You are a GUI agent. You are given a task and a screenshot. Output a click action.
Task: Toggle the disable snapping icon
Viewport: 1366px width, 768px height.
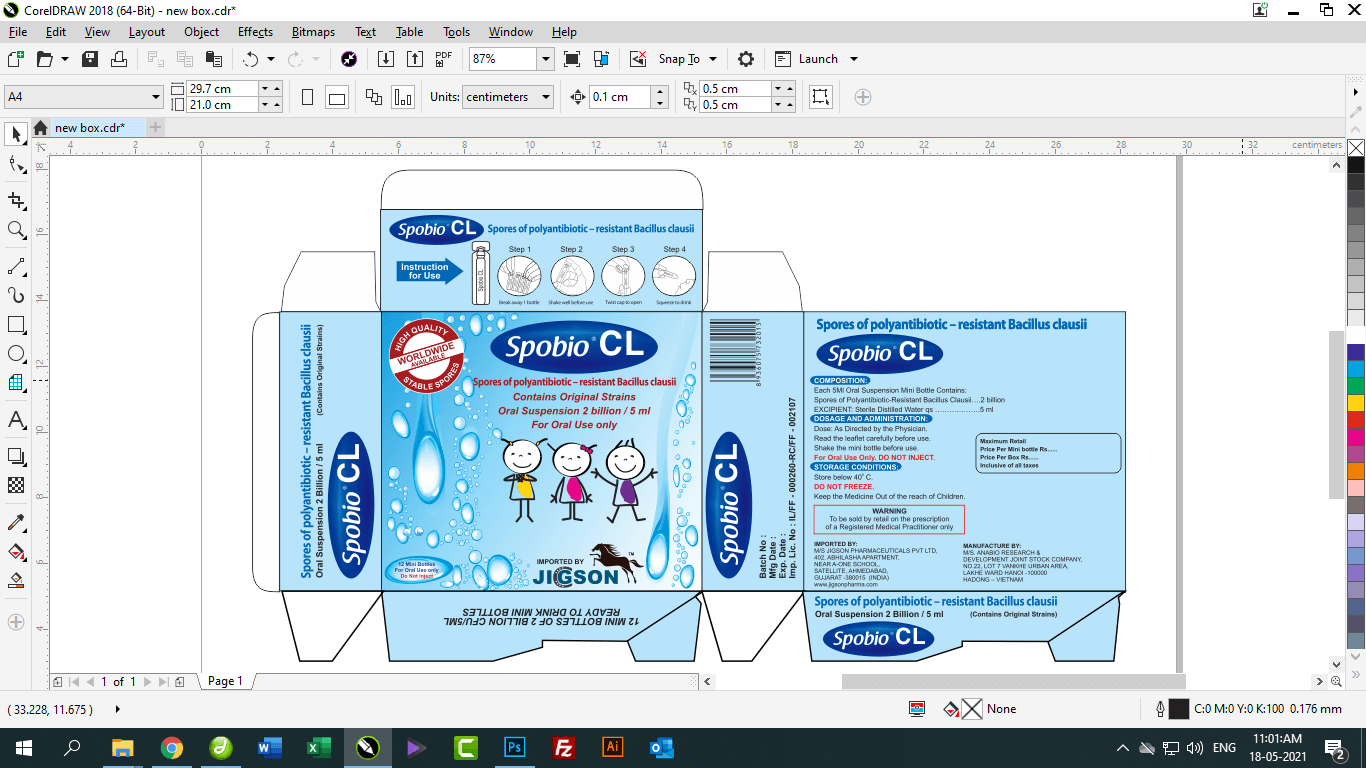tap(638, 59)
